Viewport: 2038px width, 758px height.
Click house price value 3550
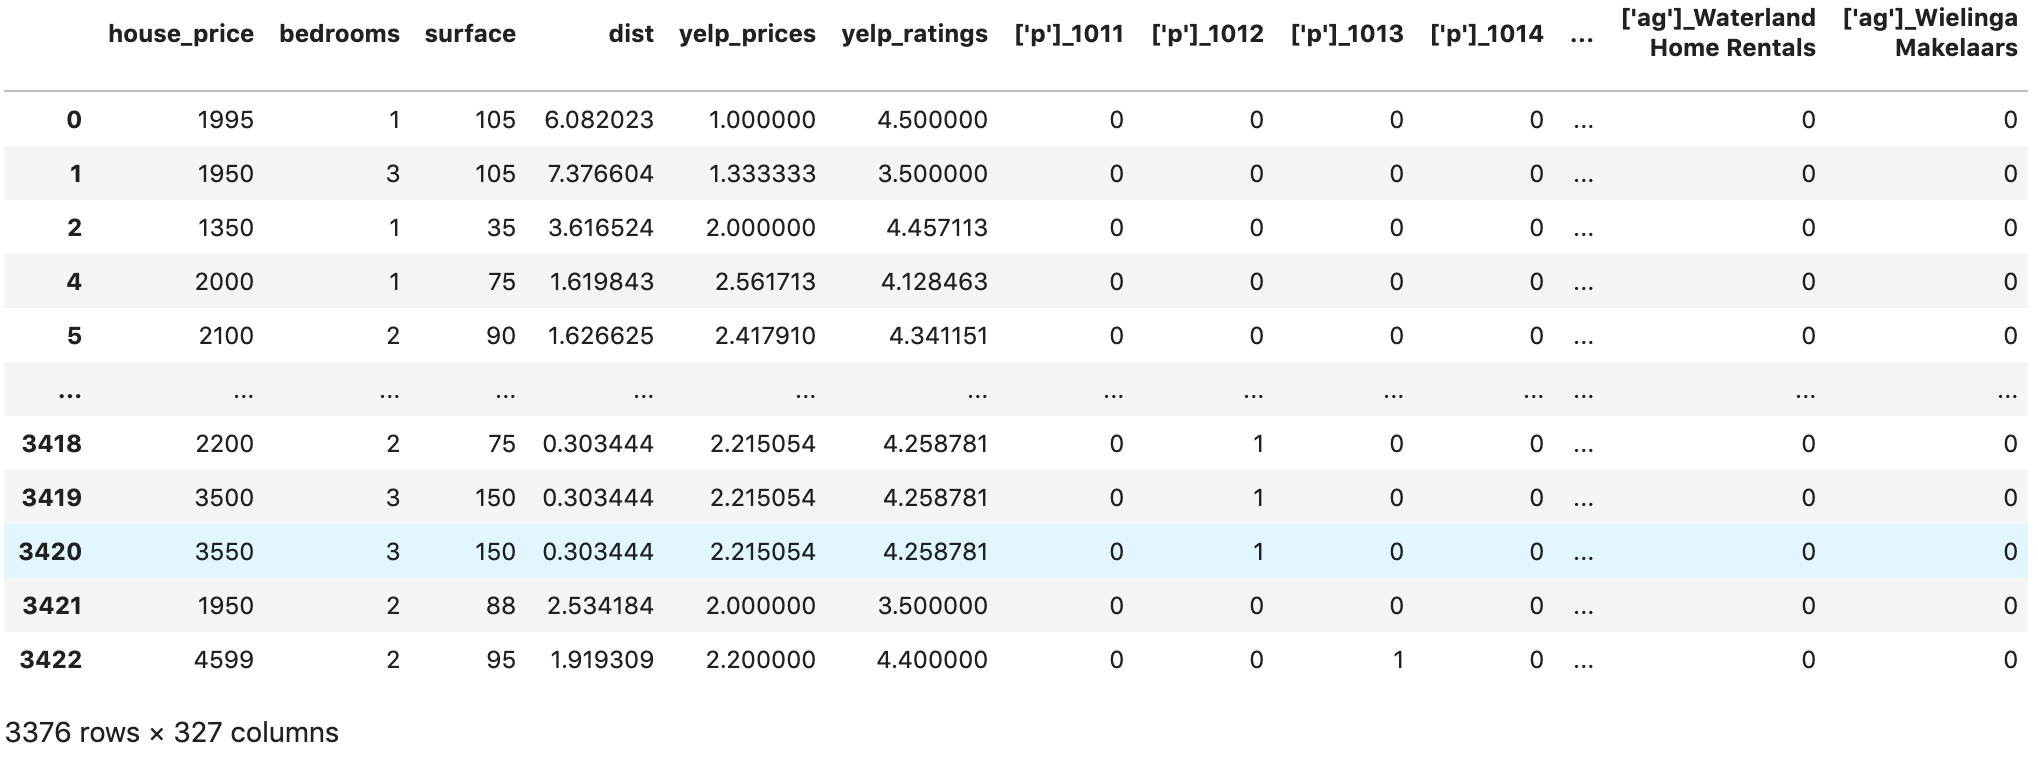(225, 552)
